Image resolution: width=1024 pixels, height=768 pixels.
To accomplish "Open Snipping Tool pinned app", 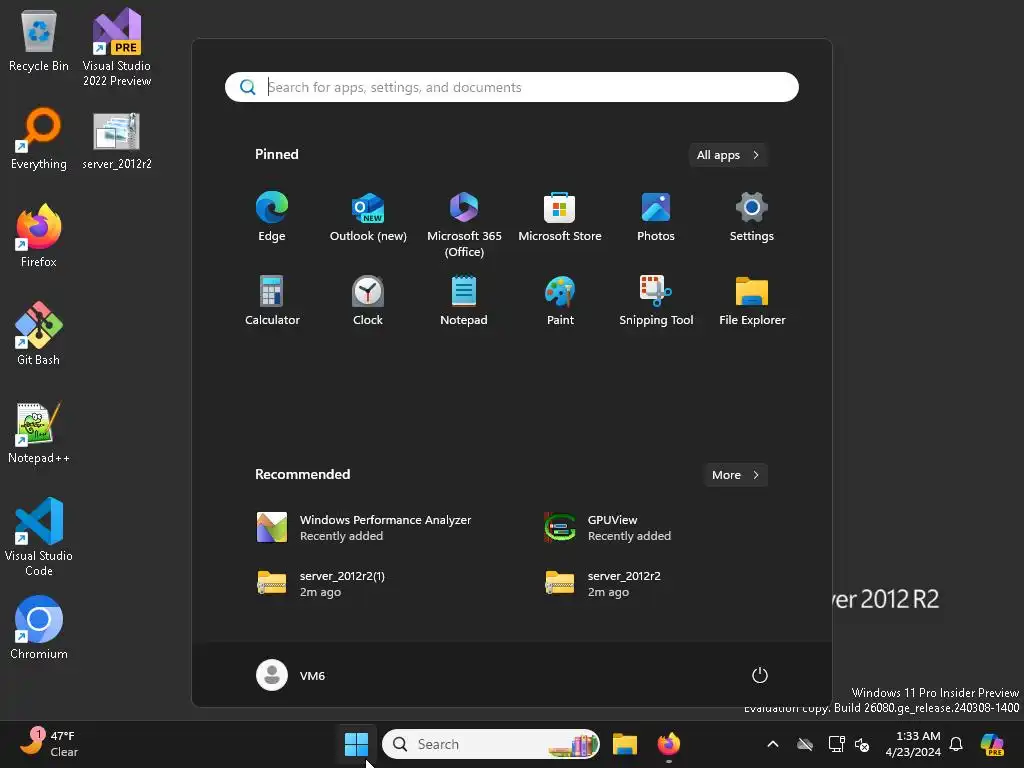I will [x=656, y=300].
